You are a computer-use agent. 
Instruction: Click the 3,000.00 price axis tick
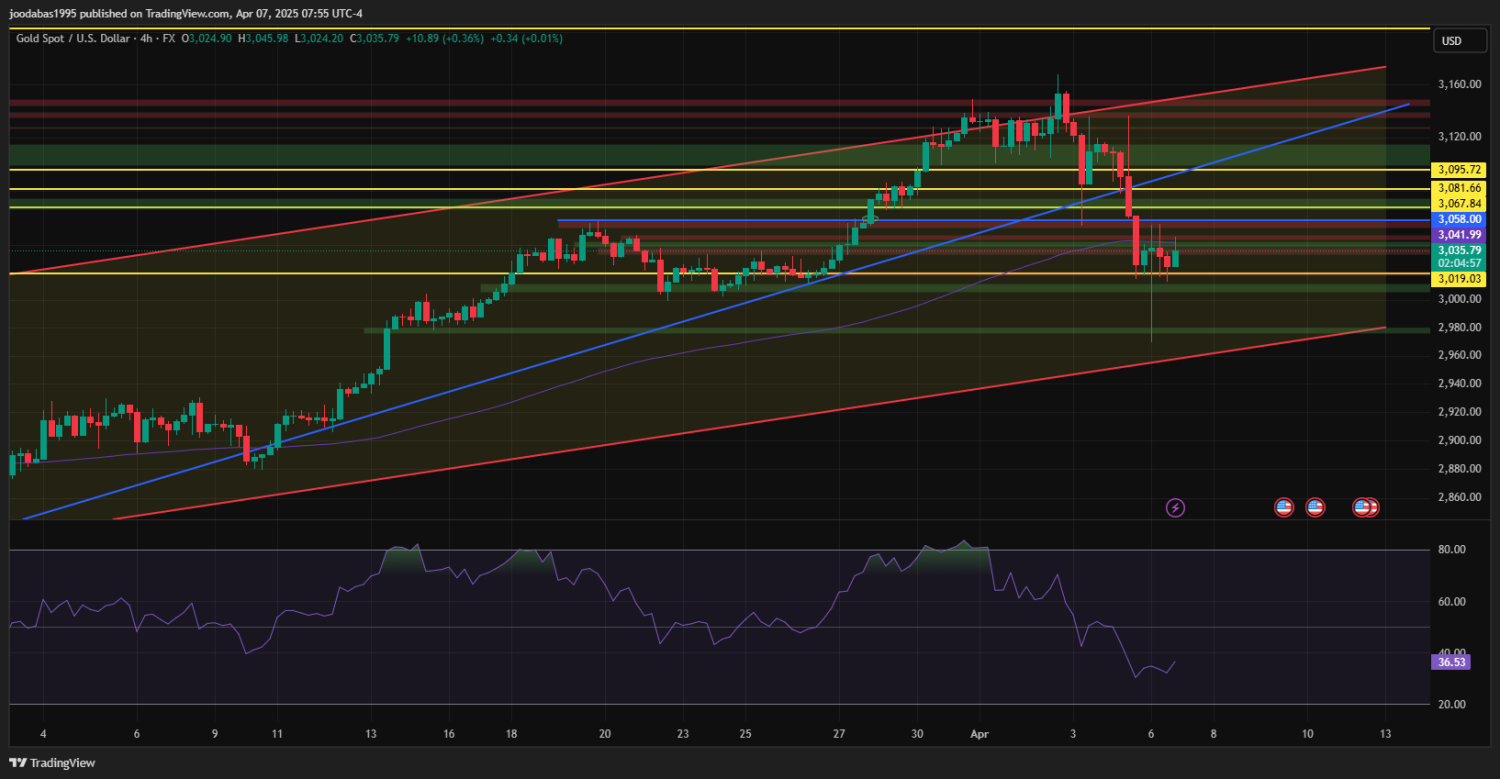pyautogui.click(x=1459, y=299)
